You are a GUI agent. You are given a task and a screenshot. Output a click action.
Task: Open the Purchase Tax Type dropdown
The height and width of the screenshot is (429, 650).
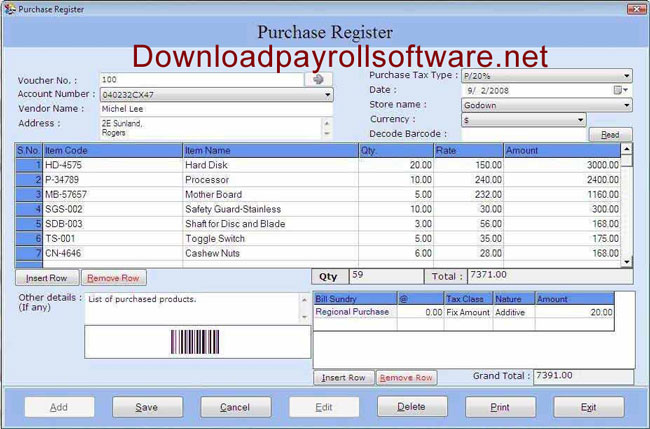click(x=626, y=76)
